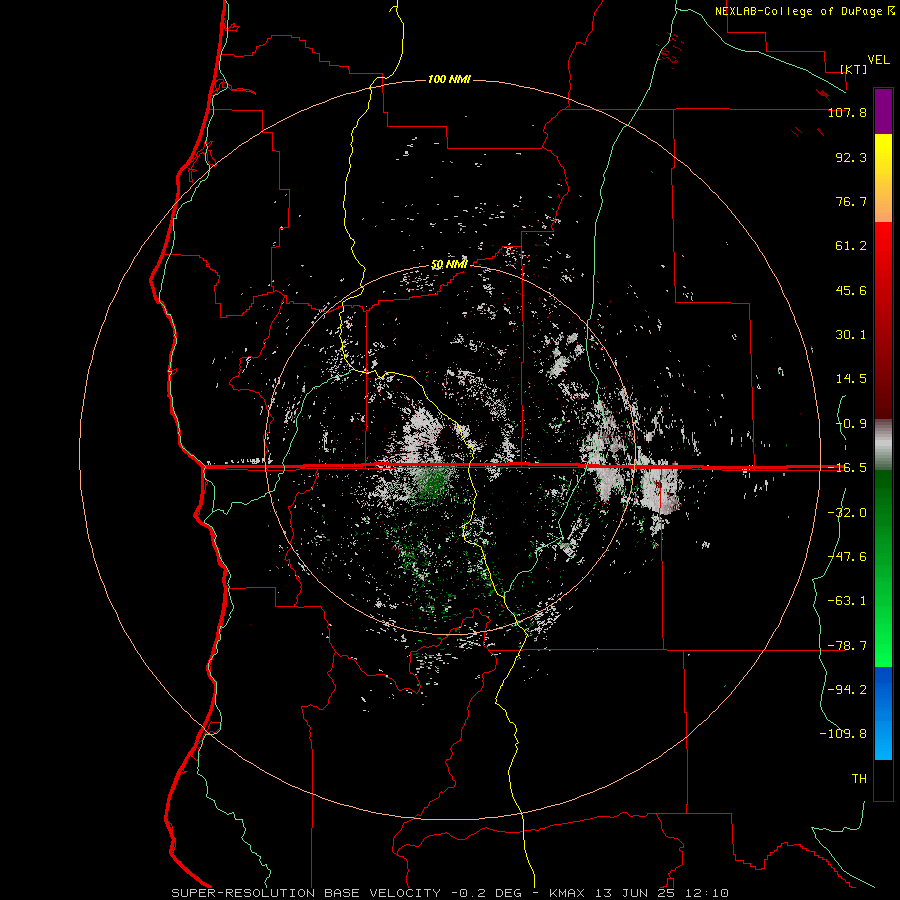
Task: Click the -32.0 scale value
Action: pos(847,513)
